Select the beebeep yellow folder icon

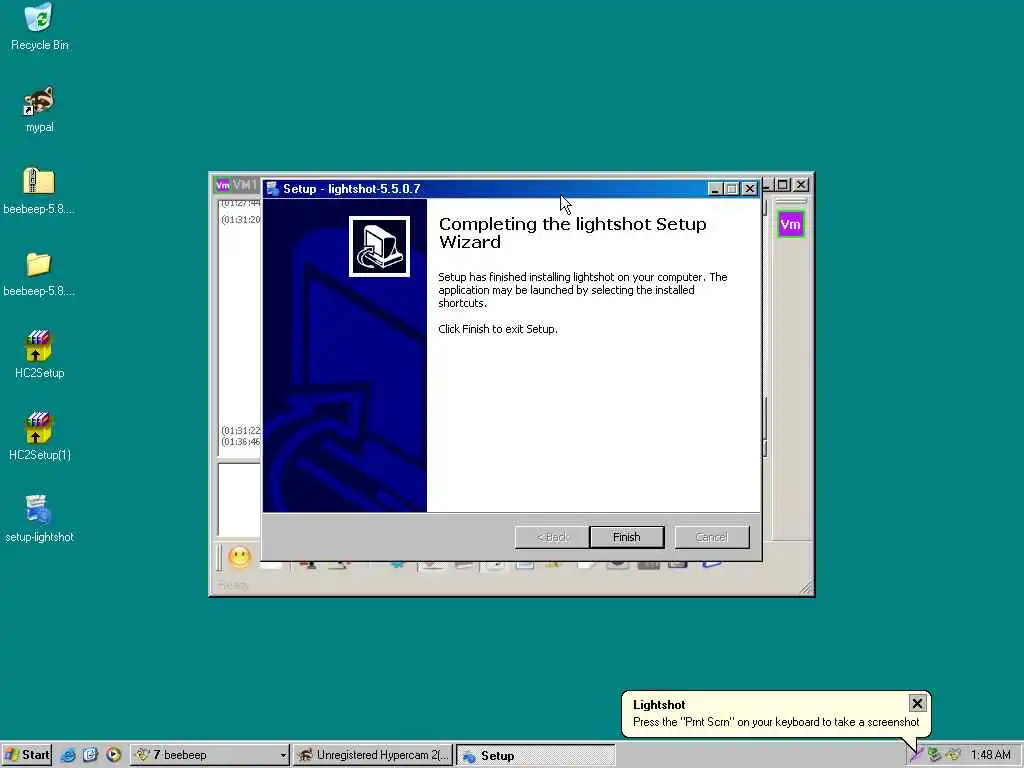click(39, 273)
